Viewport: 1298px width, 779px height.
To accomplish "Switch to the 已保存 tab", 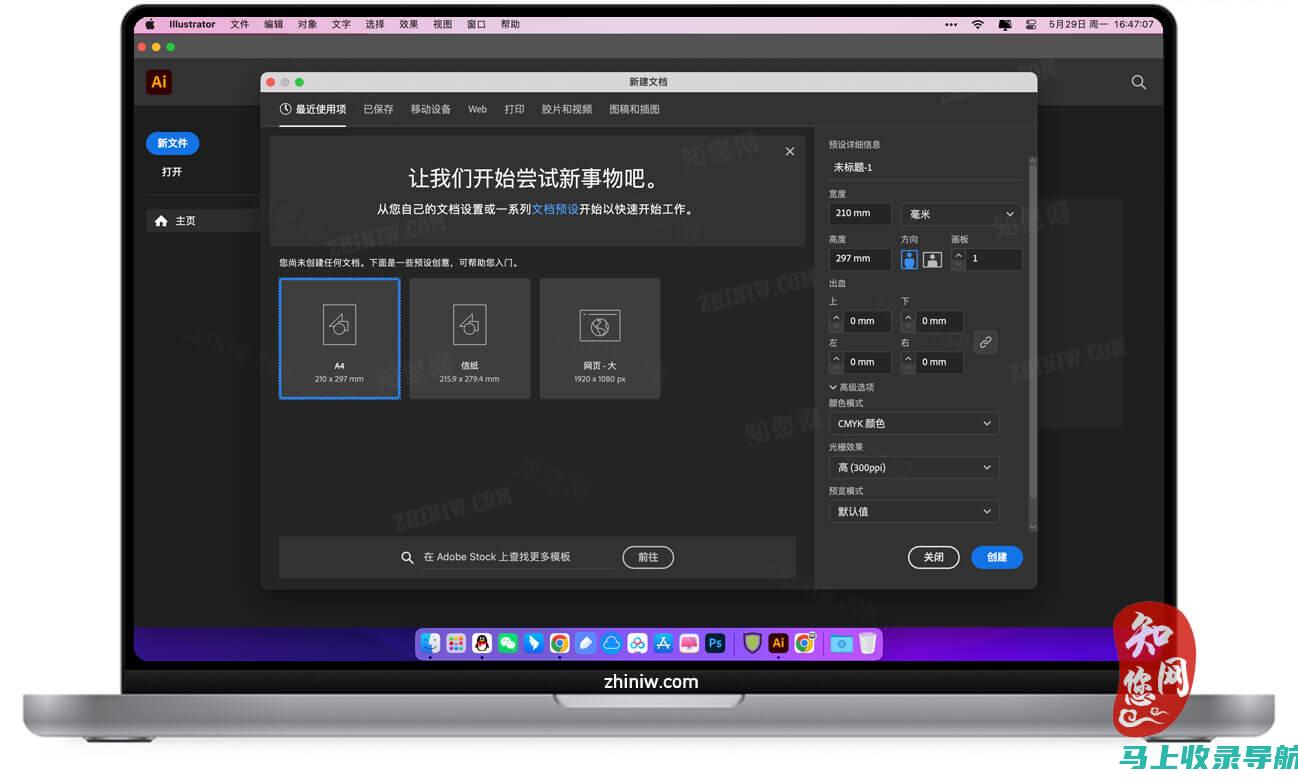I will click(x=378, y=109).
